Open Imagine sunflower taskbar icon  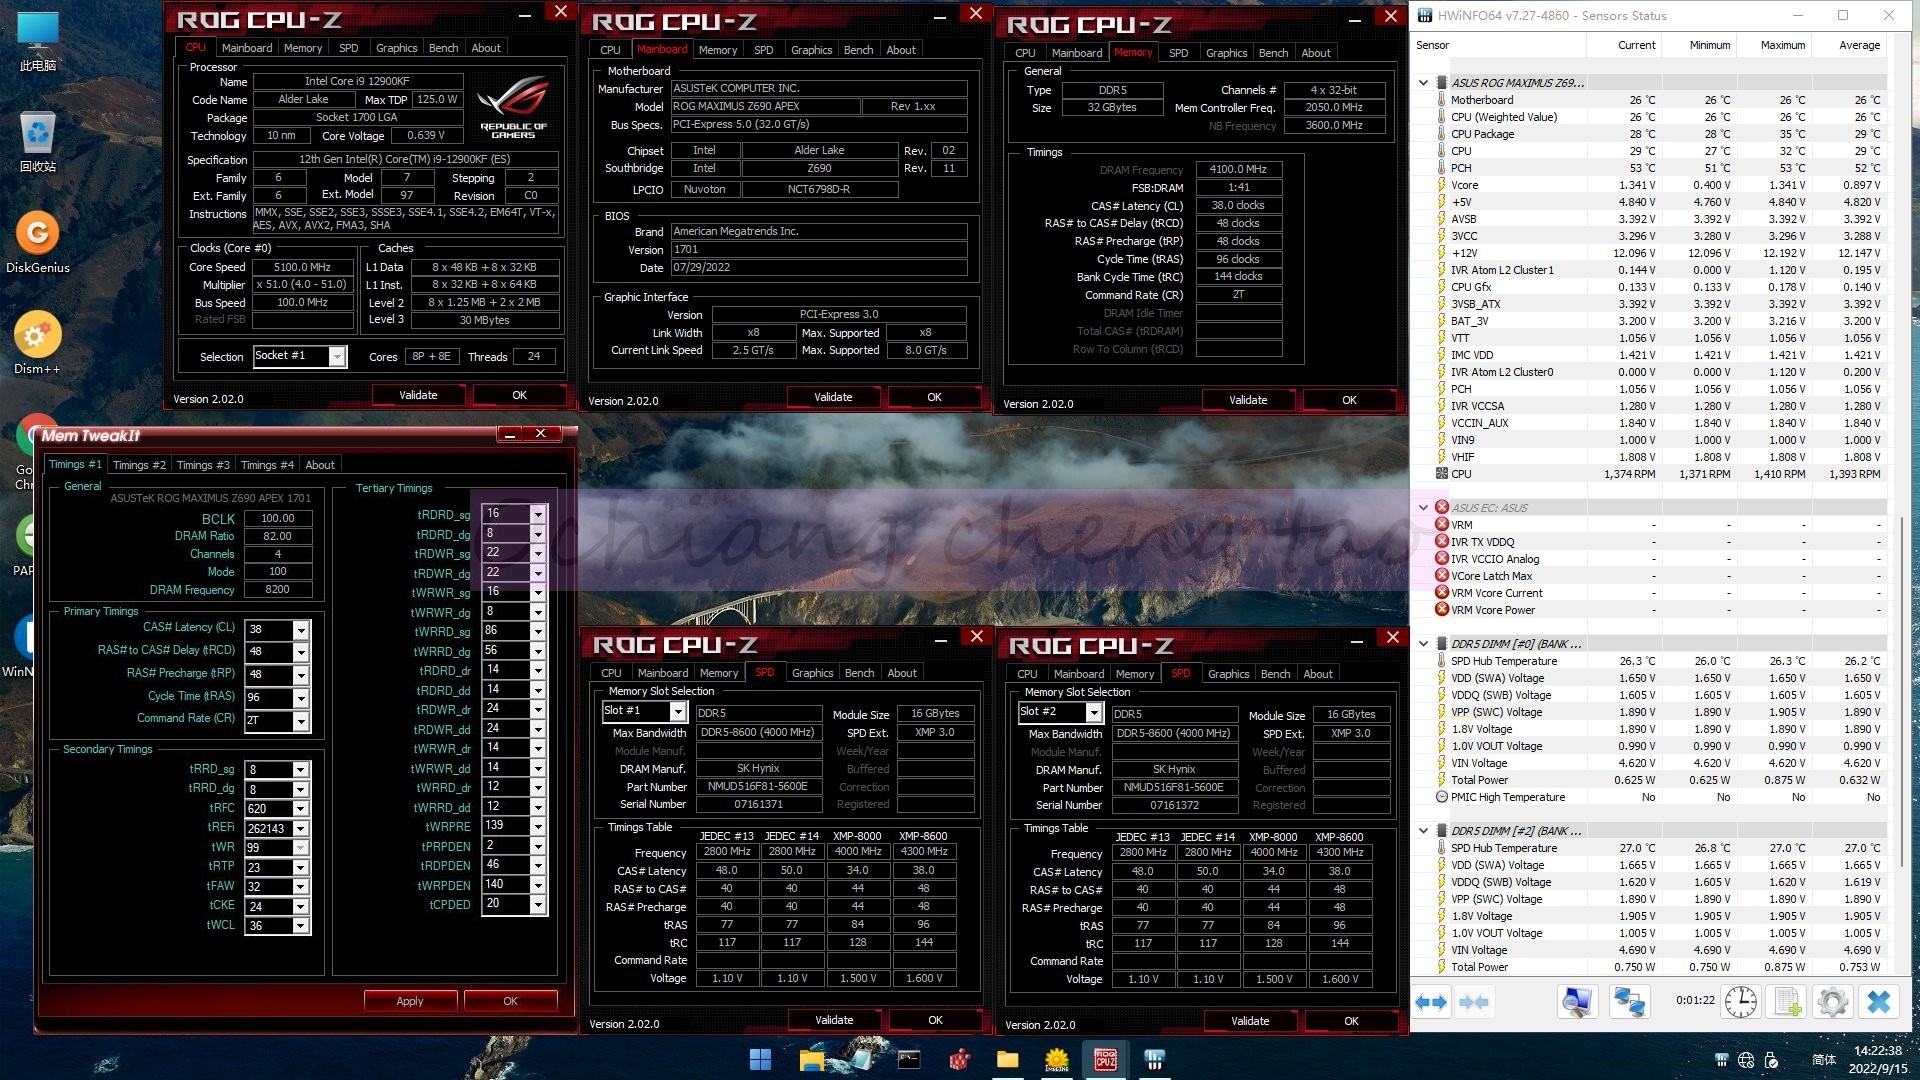coord(1057,1059)
